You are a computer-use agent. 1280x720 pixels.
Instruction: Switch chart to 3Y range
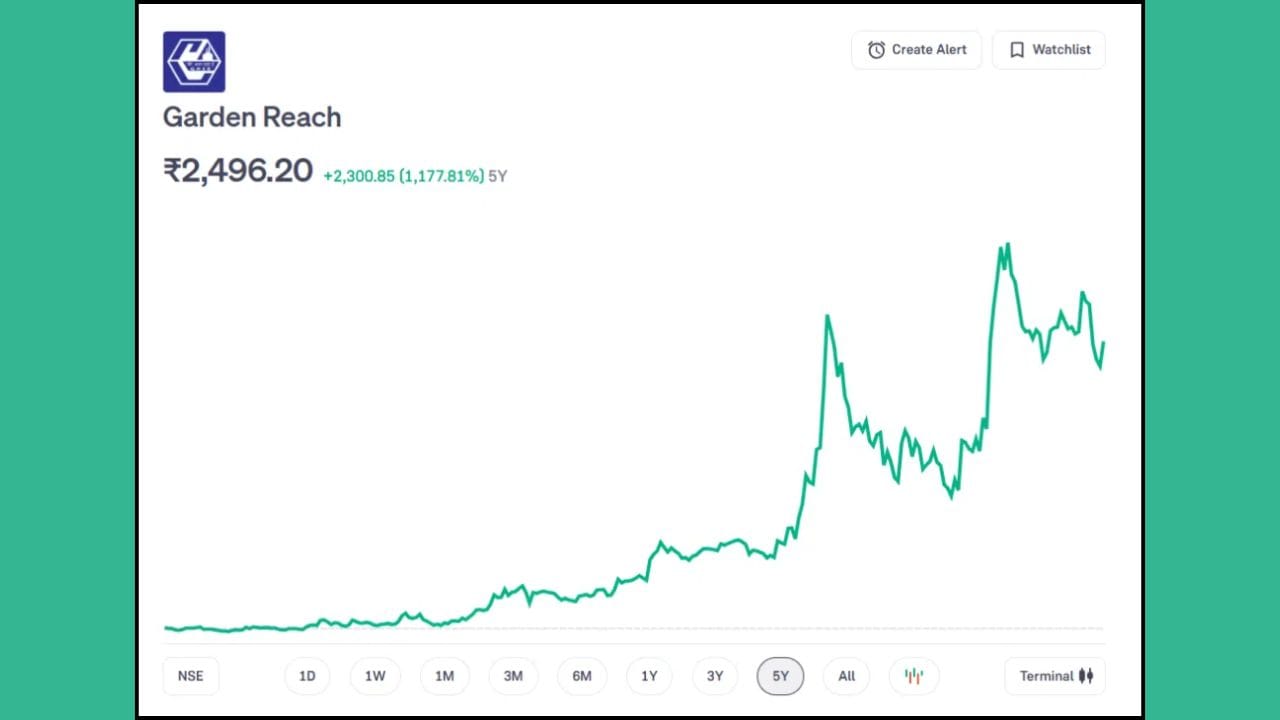715,676
